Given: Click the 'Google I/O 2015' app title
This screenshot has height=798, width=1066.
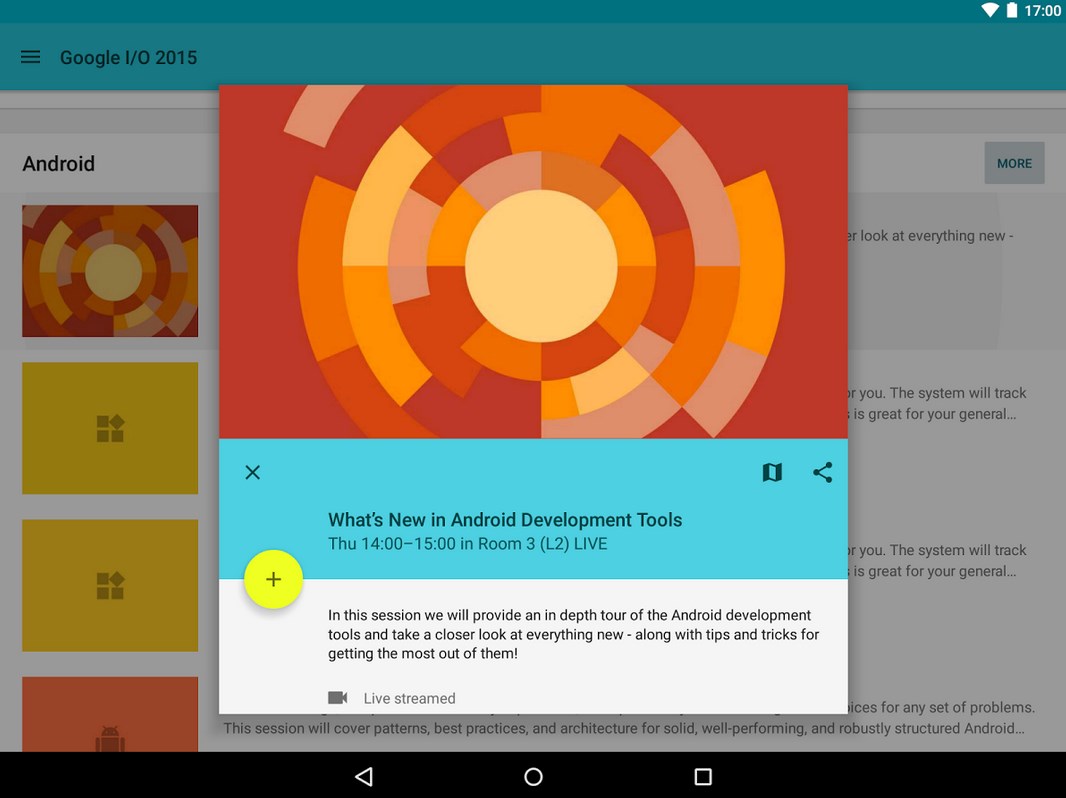Looking at the screenshot, I should [x=128, y=58].
